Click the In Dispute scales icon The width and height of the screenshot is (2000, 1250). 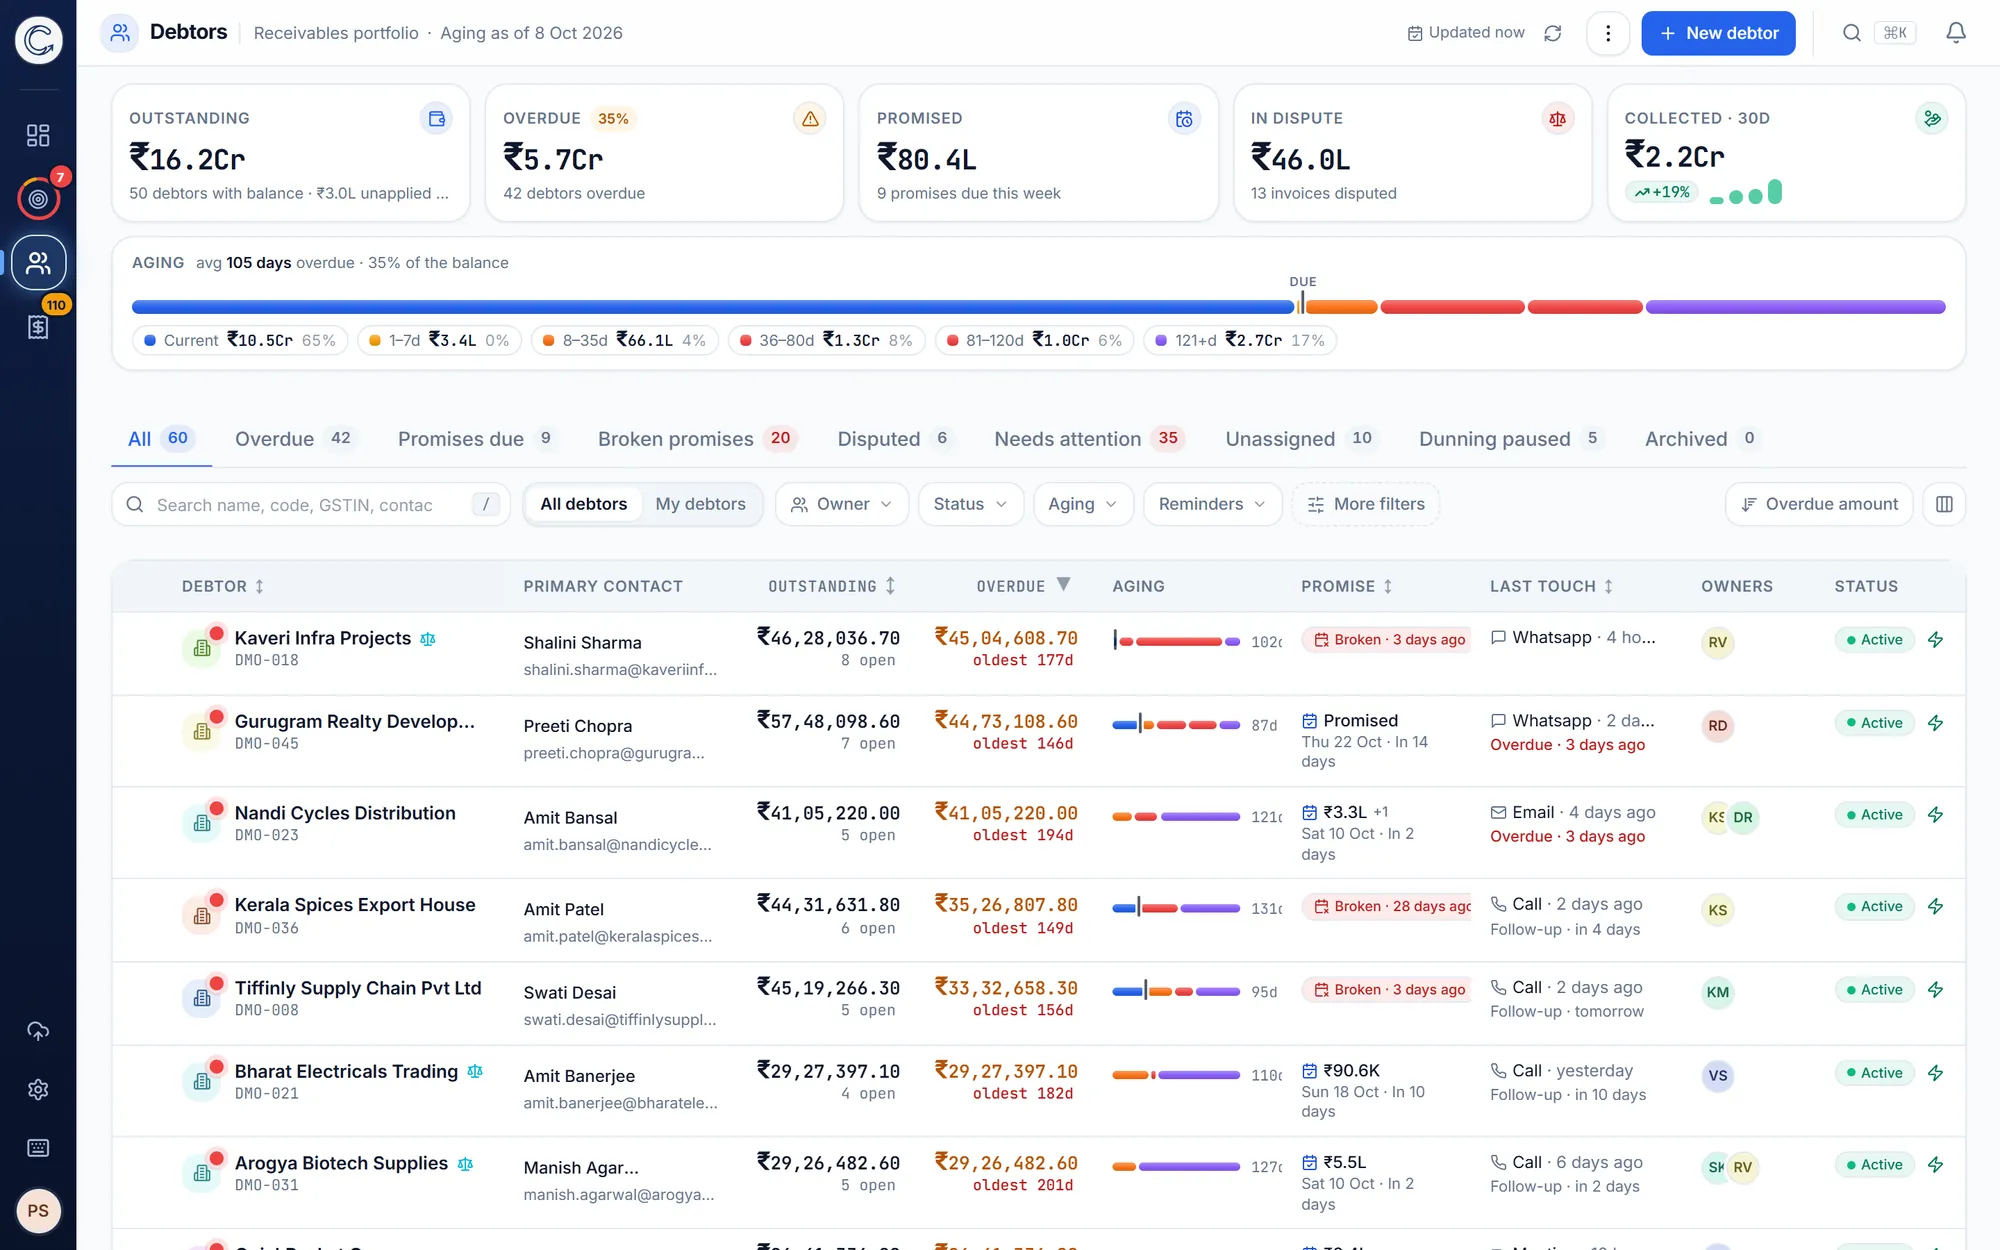pyautogui.click(x=1558, y=119)
